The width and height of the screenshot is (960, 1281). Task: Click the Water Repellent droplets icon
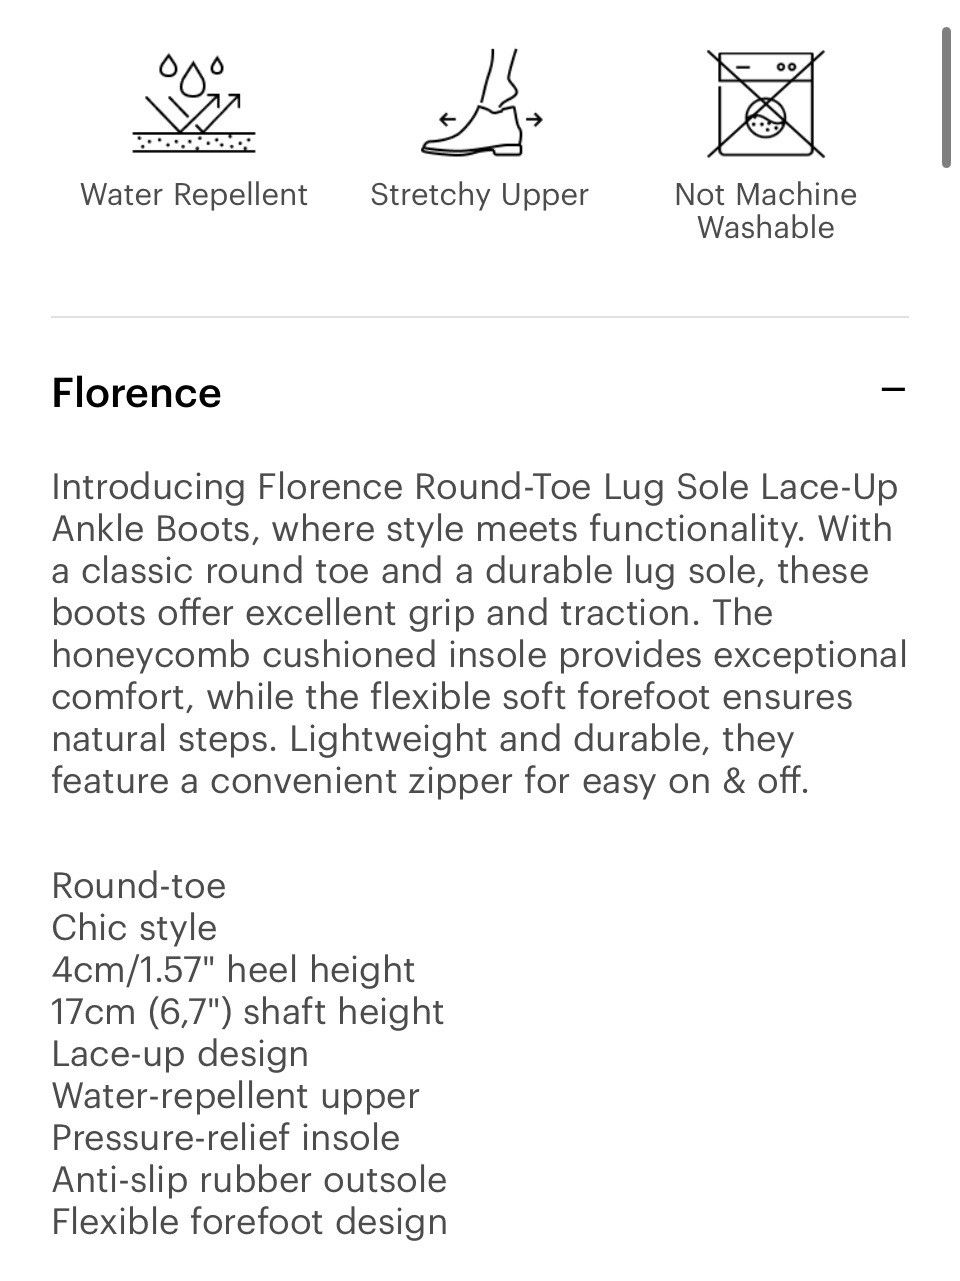tap(194, 104)
